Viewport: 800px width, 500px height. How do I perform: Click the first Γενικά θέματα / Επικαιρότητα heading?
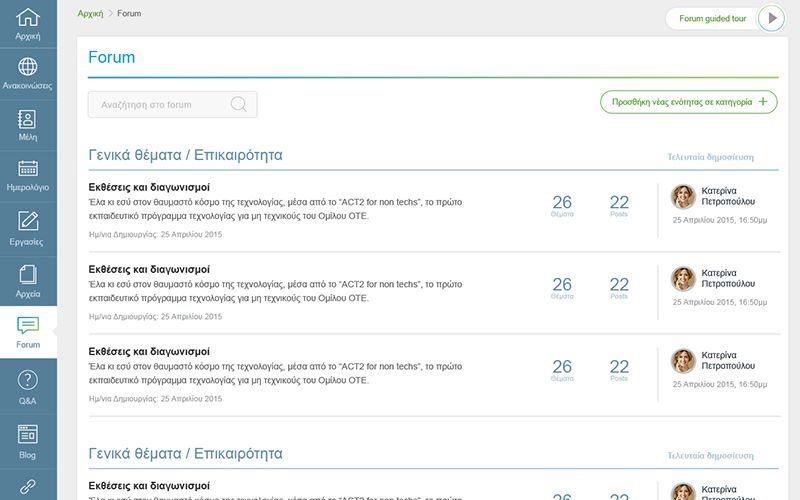pos(186,155)
